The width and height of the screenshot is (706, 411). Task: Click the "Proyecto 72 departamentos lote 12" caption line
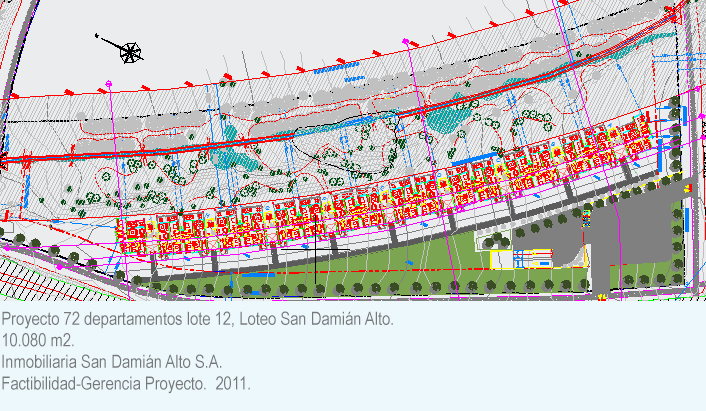tap(198, 319)
